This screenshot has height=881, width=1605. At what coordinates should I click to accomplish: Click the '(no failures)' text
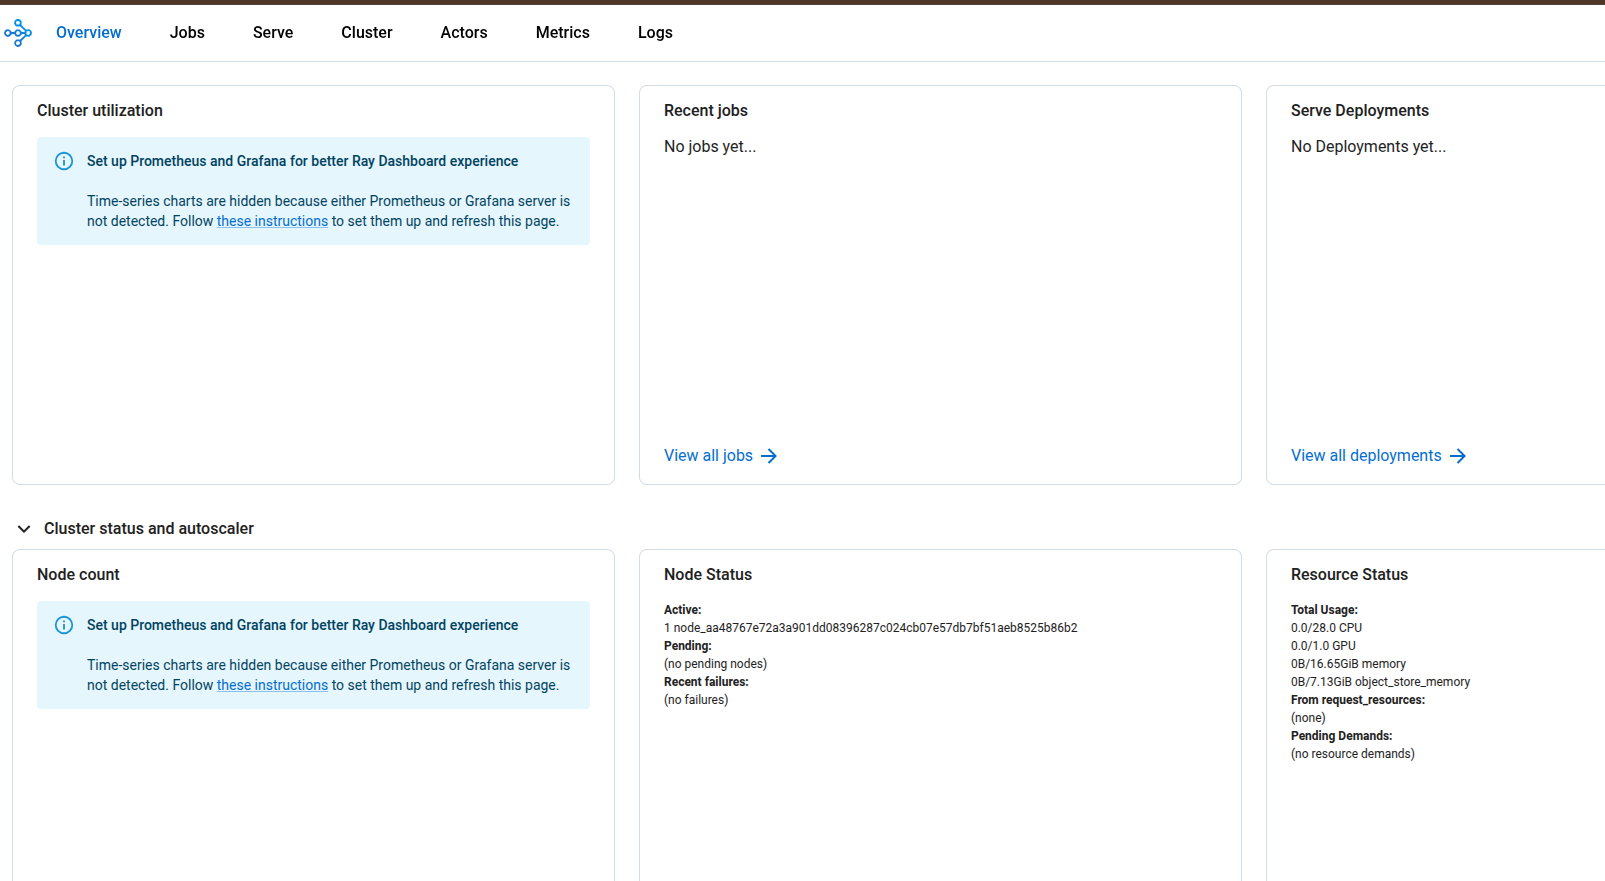(696, 700)
